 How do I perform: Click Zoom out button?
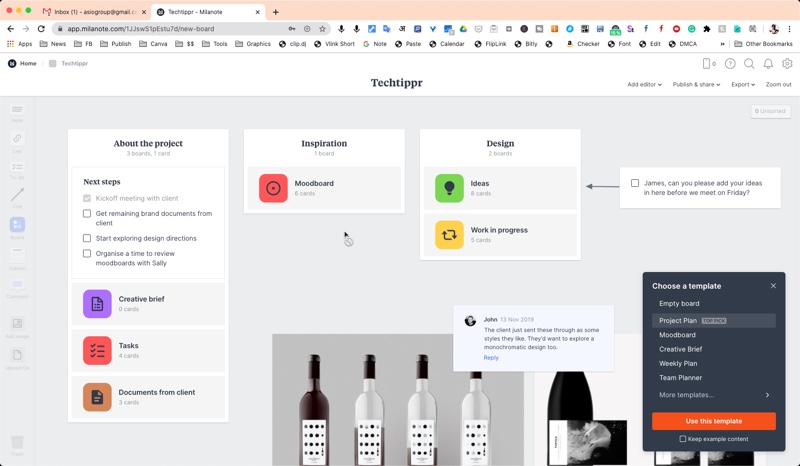(778, 84)
